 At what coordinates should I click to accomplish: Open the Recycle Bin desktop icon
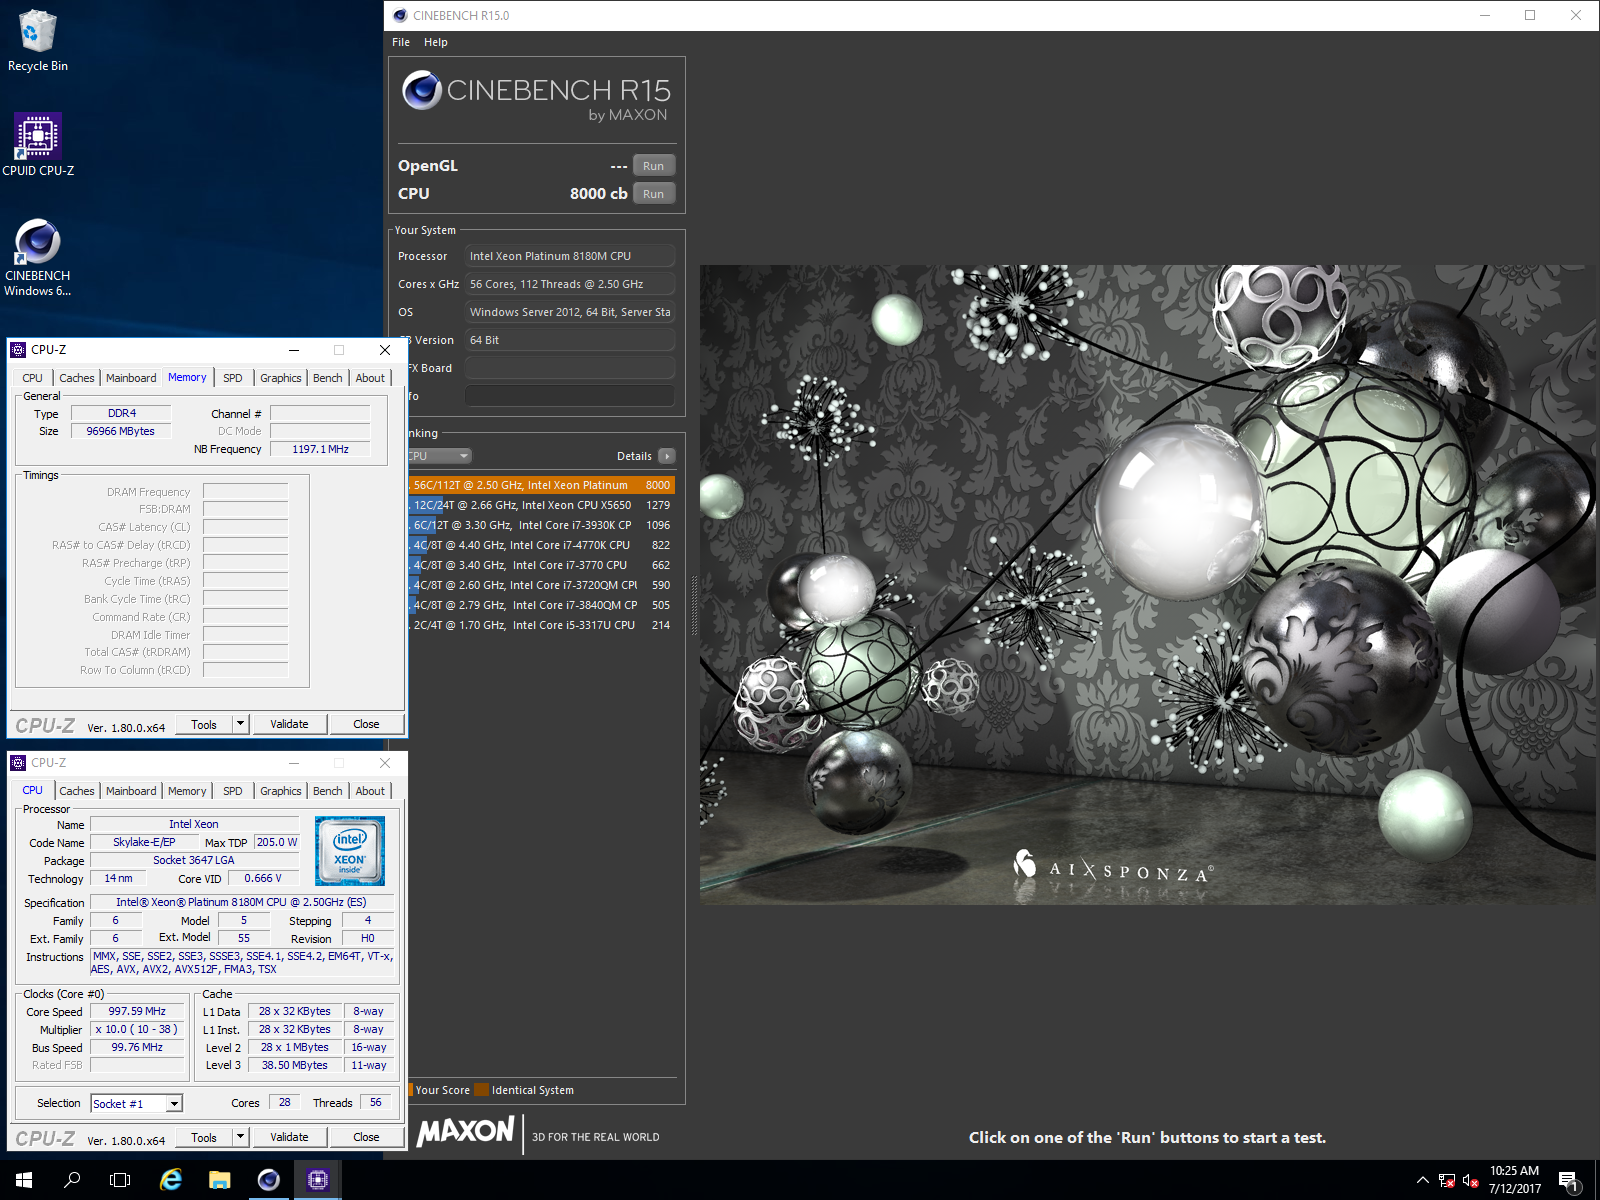pos(38,41)
